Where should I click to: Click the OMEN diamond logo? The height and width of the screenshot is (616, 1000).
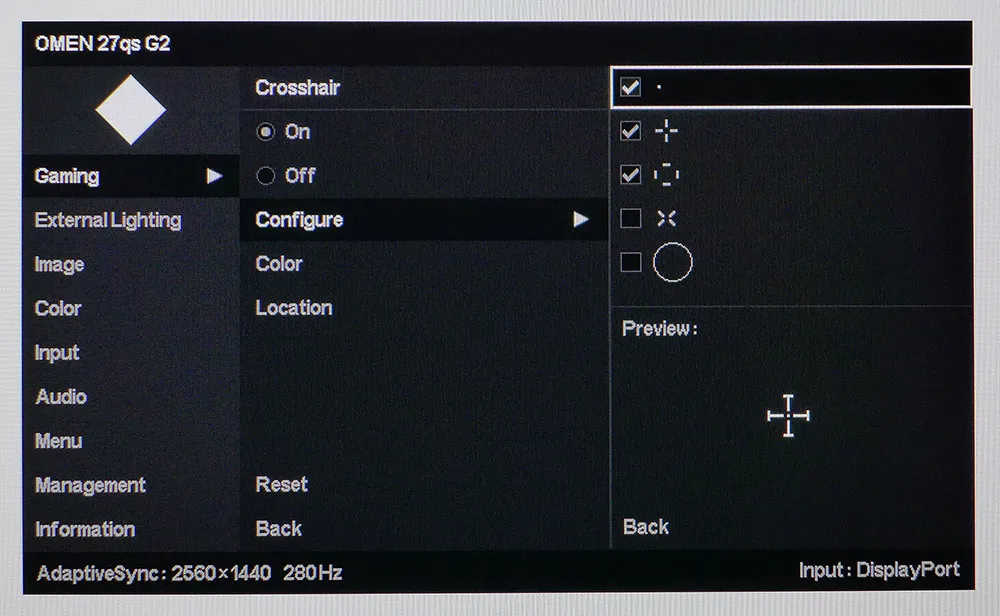(131, 110)
